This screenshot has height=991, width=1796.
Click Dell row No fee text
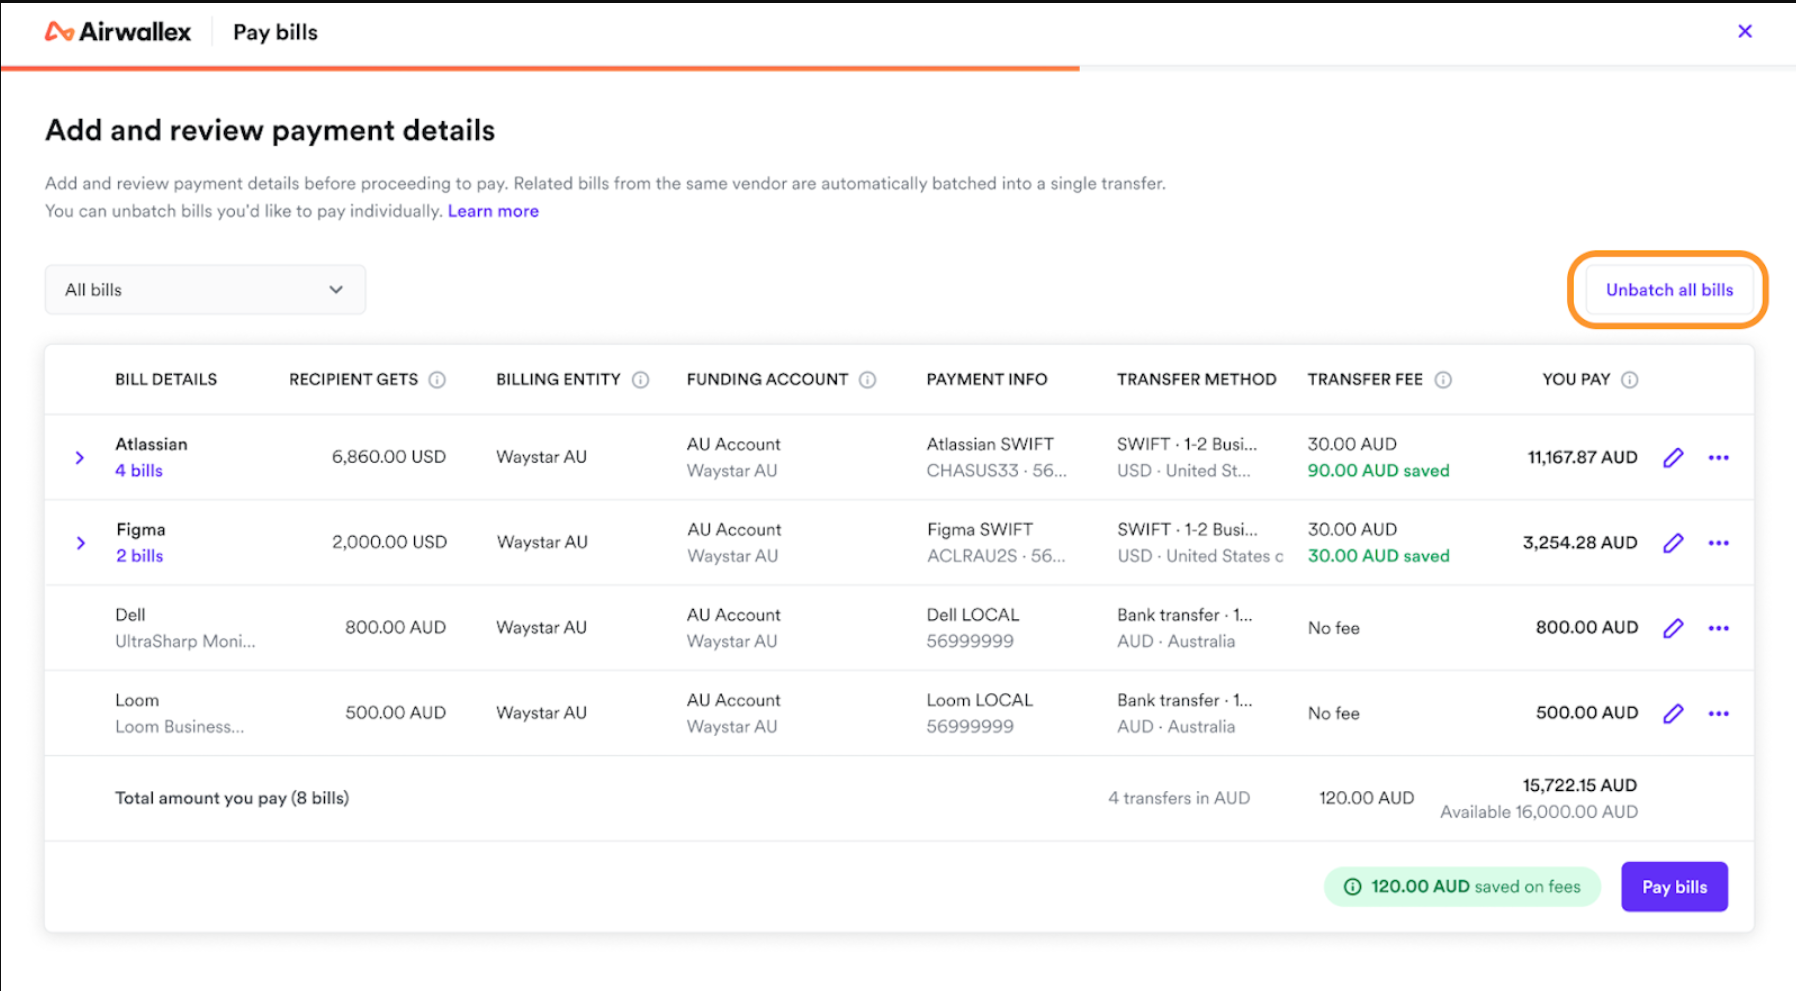[1334, 628]
